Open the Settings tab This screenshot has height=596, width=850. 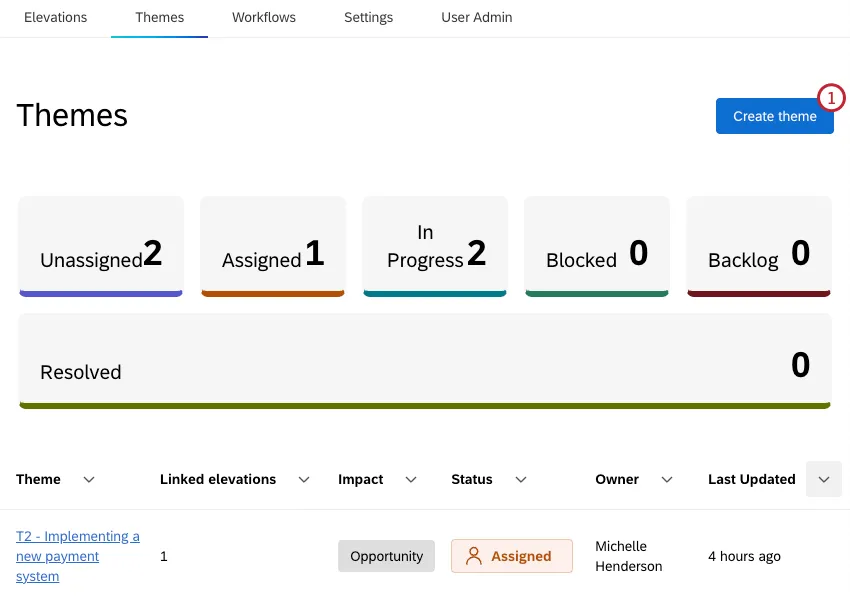tap(368, 17)
